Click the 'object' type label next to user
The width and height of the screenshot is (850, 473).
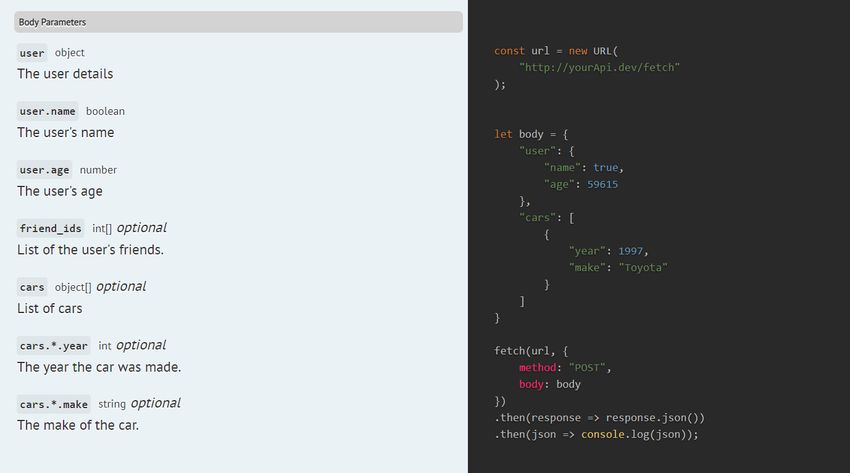coord(69,53)
